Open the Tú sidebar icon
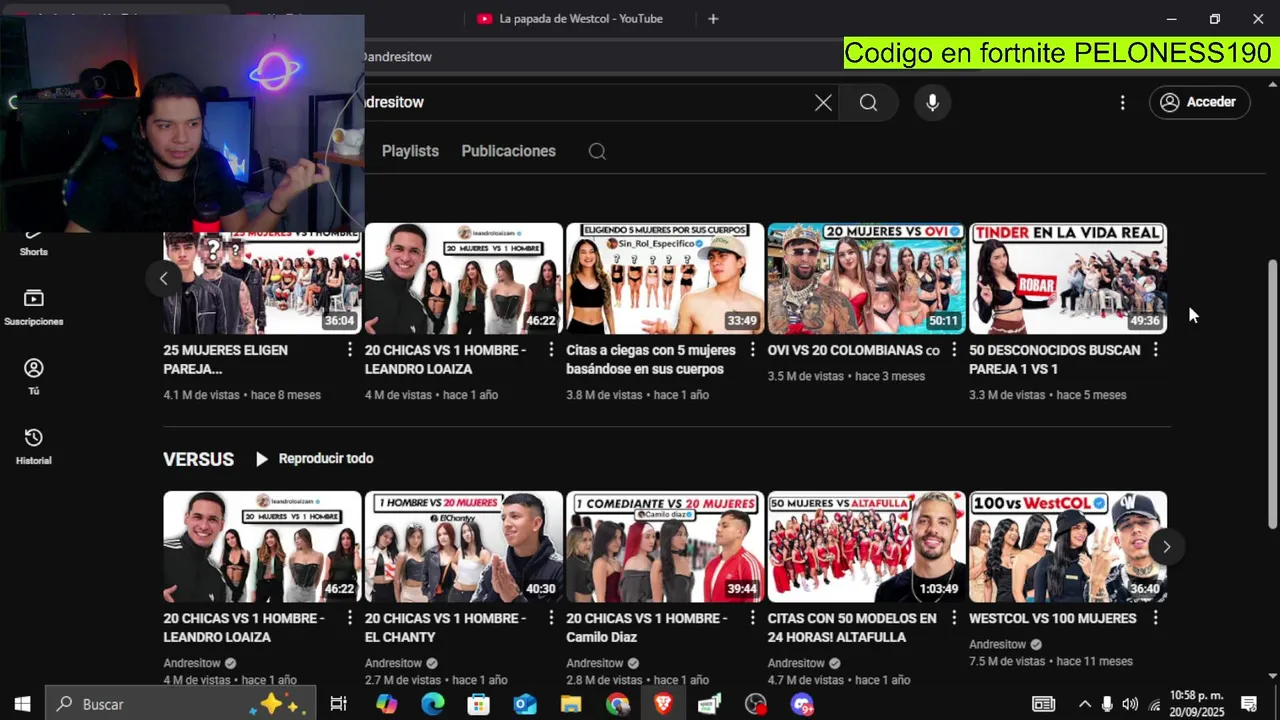Screen dimensions: 1280x720 [34, 377]
